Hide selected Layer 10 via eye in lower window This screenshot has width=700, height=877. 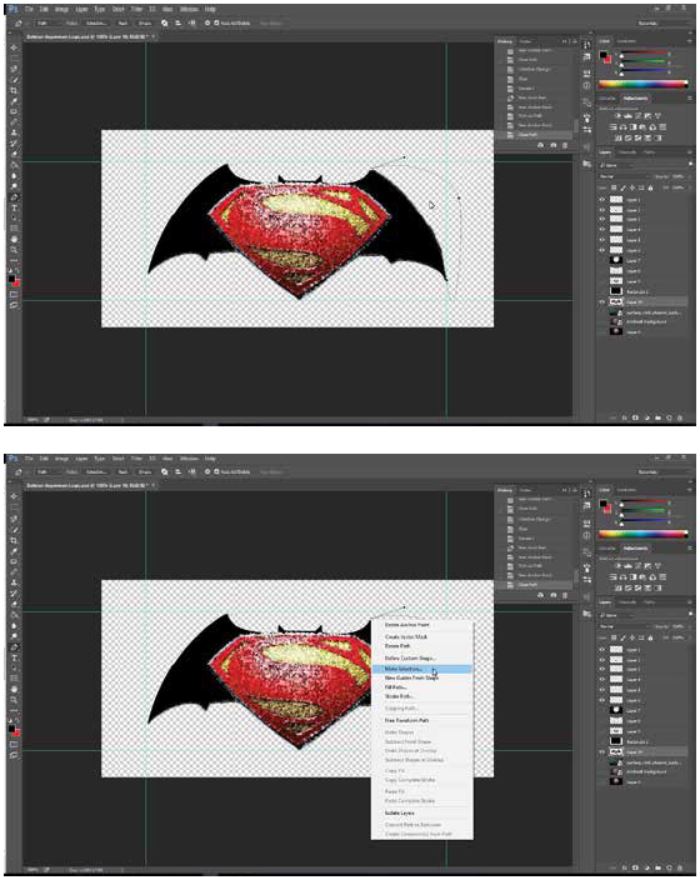coord(602,752)
